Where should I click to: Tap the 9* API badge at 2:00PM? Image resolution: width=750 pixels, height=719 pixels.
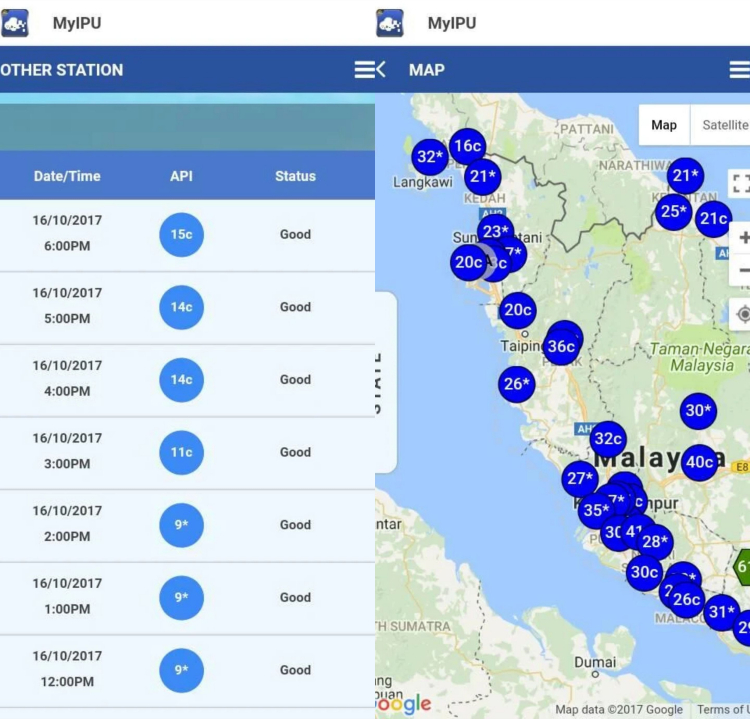[x=181, y=525]
